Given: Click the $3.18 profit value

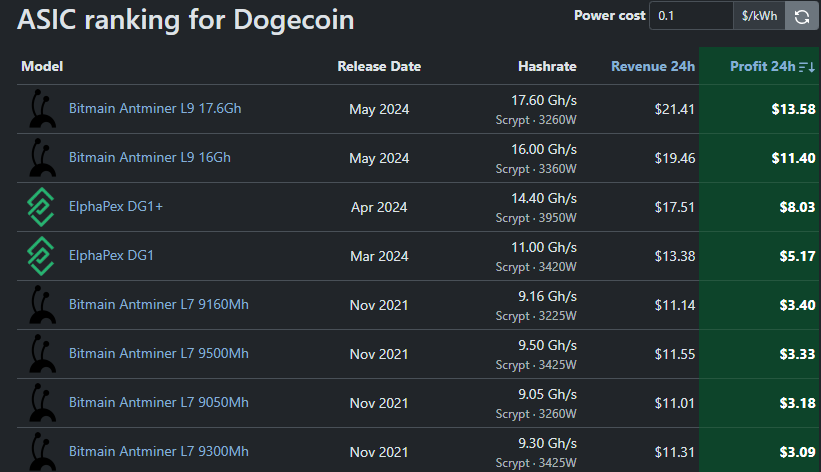Looking at the screenshot, I should [797, 403].
